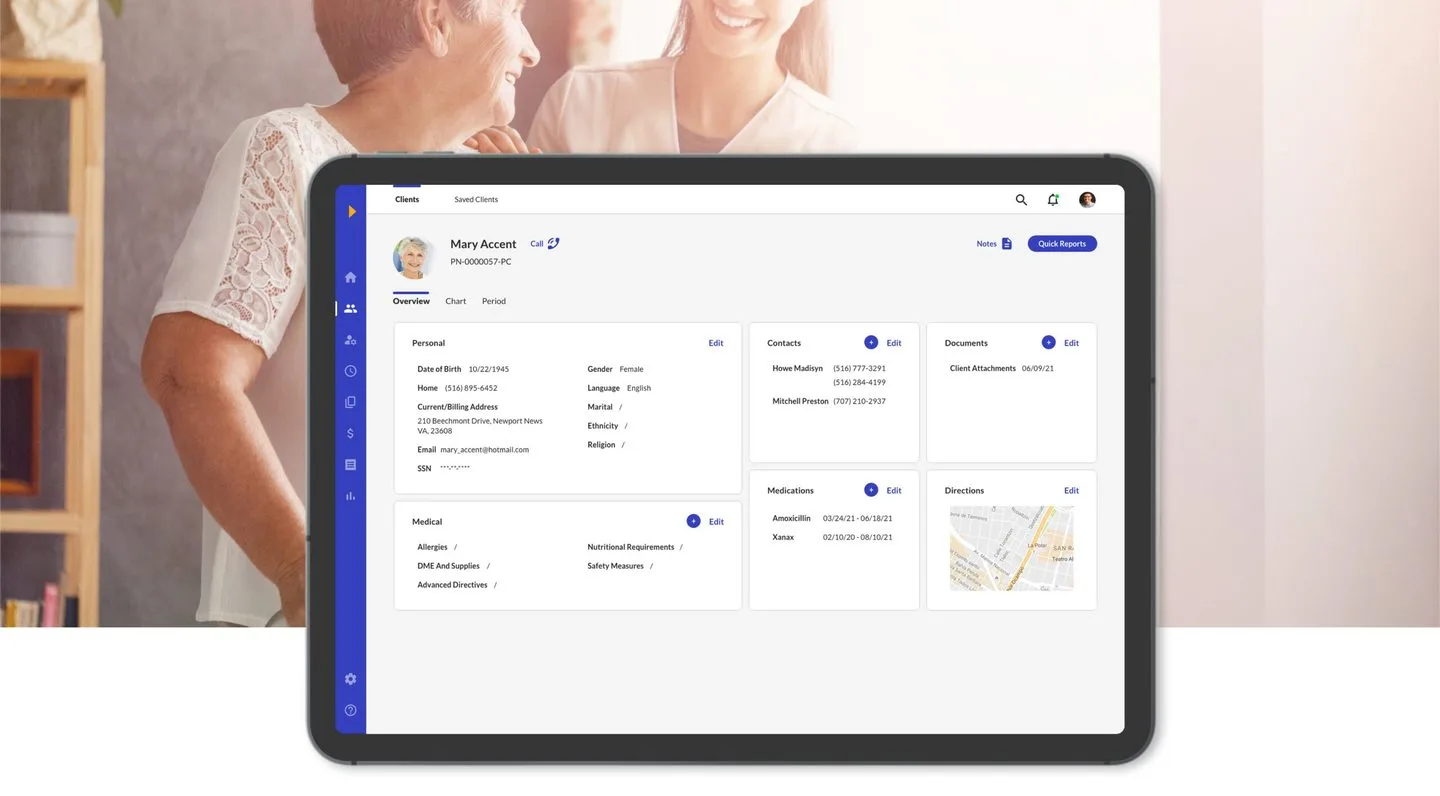This screenshot has height=796, width=1440.
Task: Select the reports chart icon in sidebar
Action: (350, 495)
